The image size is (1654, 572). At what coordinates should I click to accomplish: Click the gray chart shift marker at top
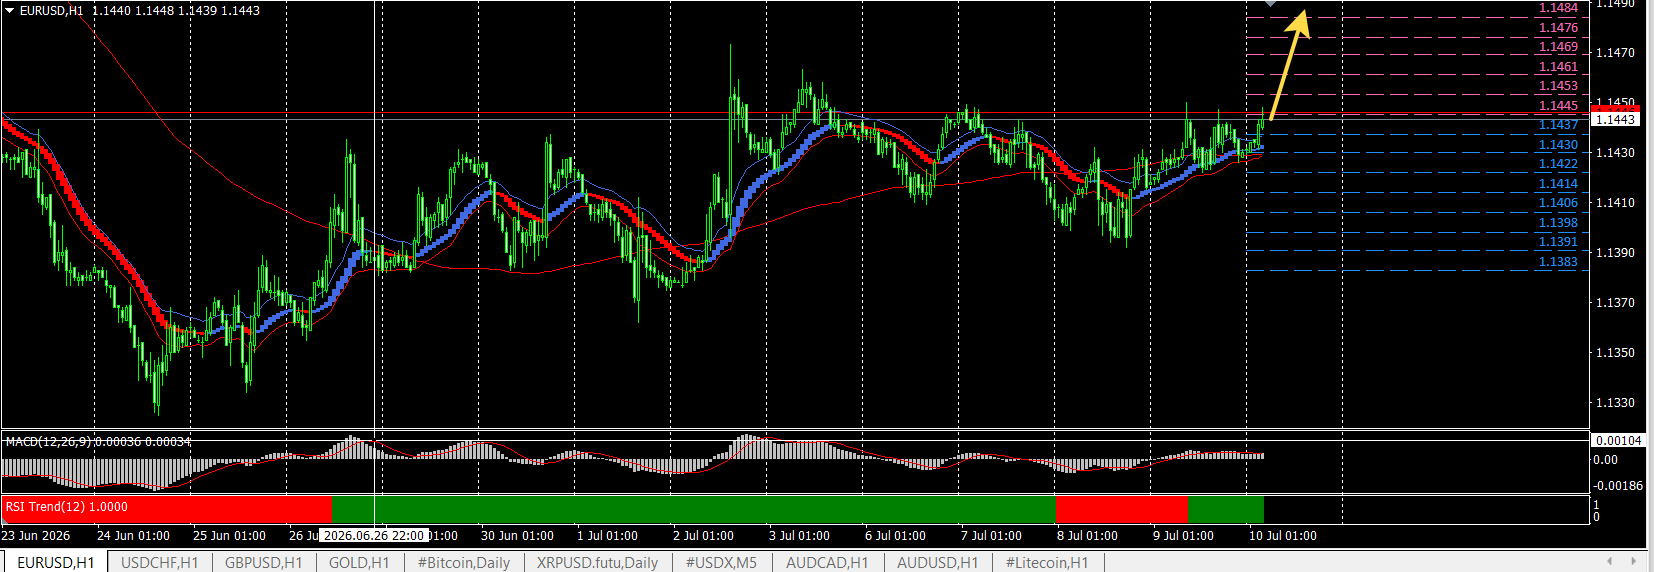click(1270, 4)
